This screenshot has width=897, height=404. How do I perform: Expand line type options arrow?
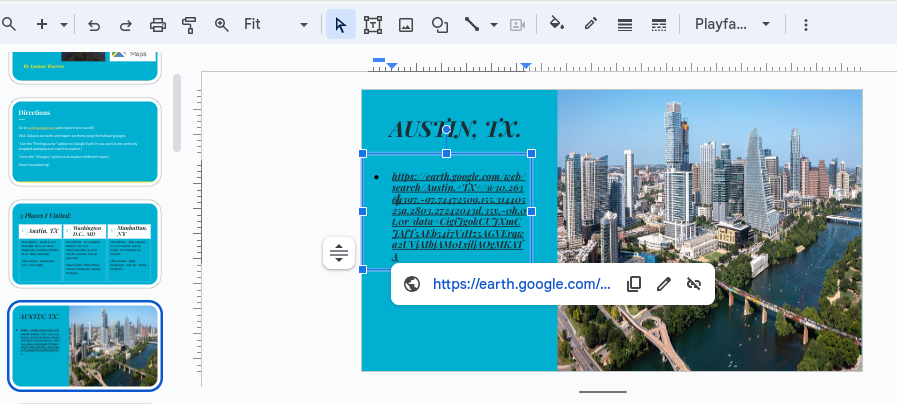coord(494,25)
